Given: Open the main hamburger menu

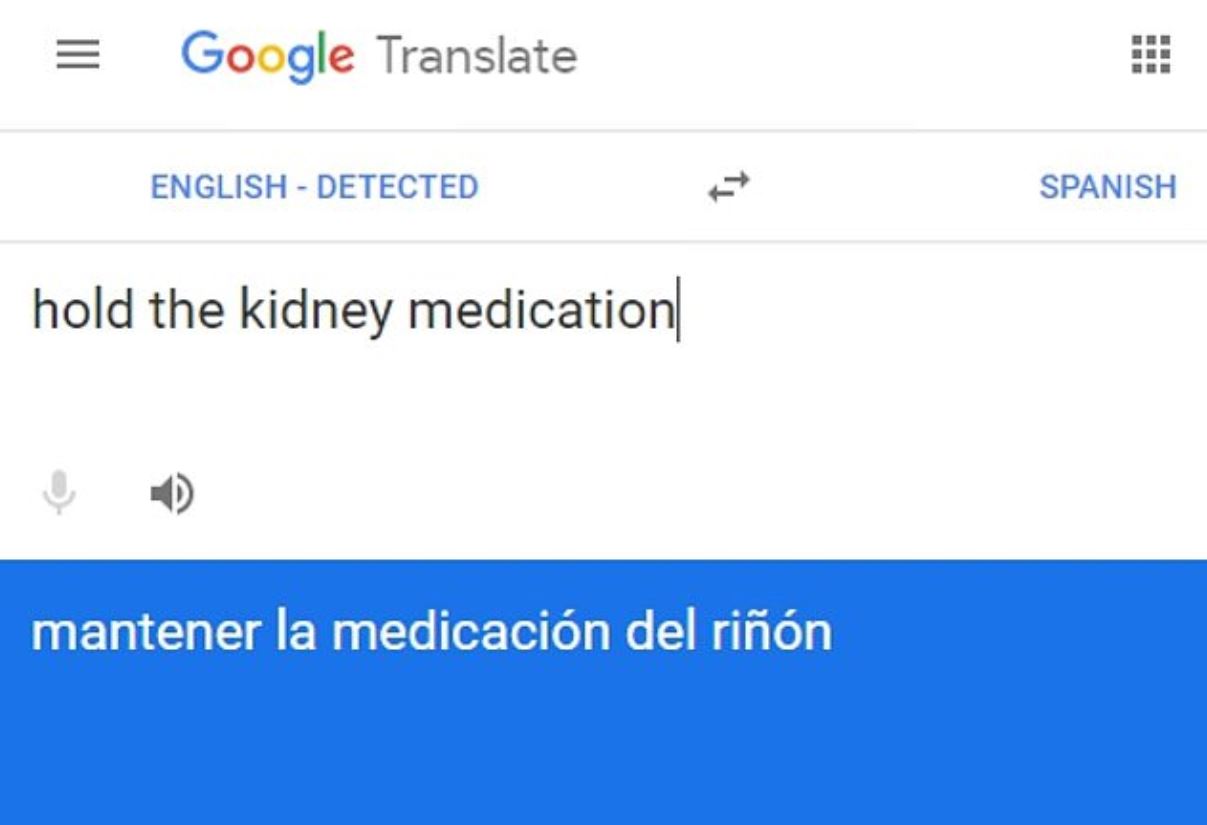Looking at the screenshot, I should (x=77, y=56).
